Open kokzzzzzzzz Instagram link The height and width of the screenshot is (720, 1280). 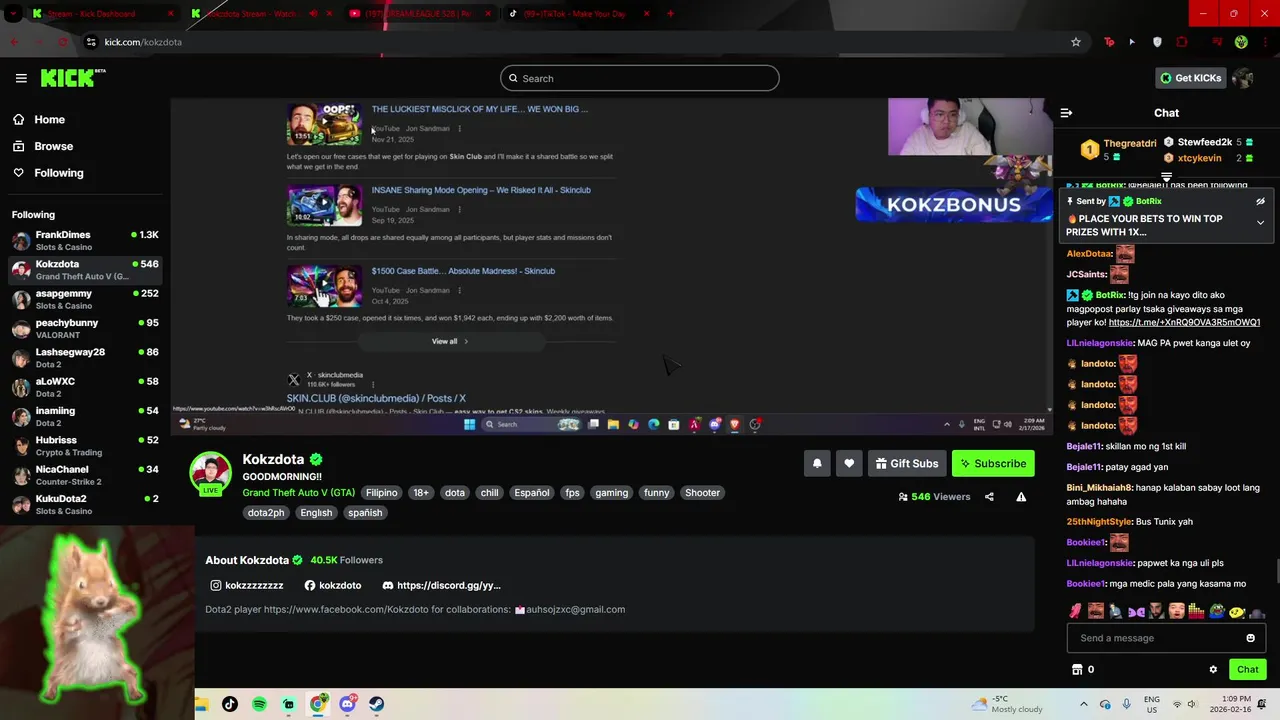point(247,585)
